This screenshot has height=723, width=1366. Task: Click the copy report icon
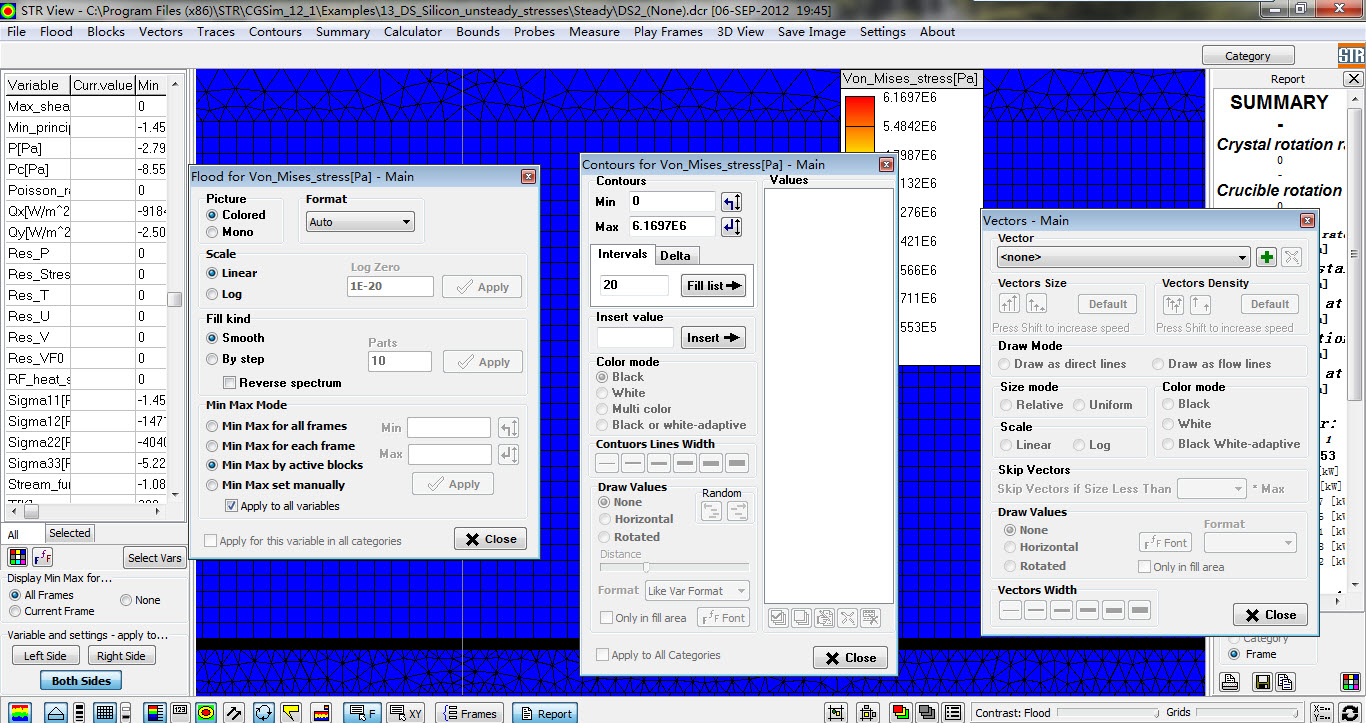pos(1285,682)
